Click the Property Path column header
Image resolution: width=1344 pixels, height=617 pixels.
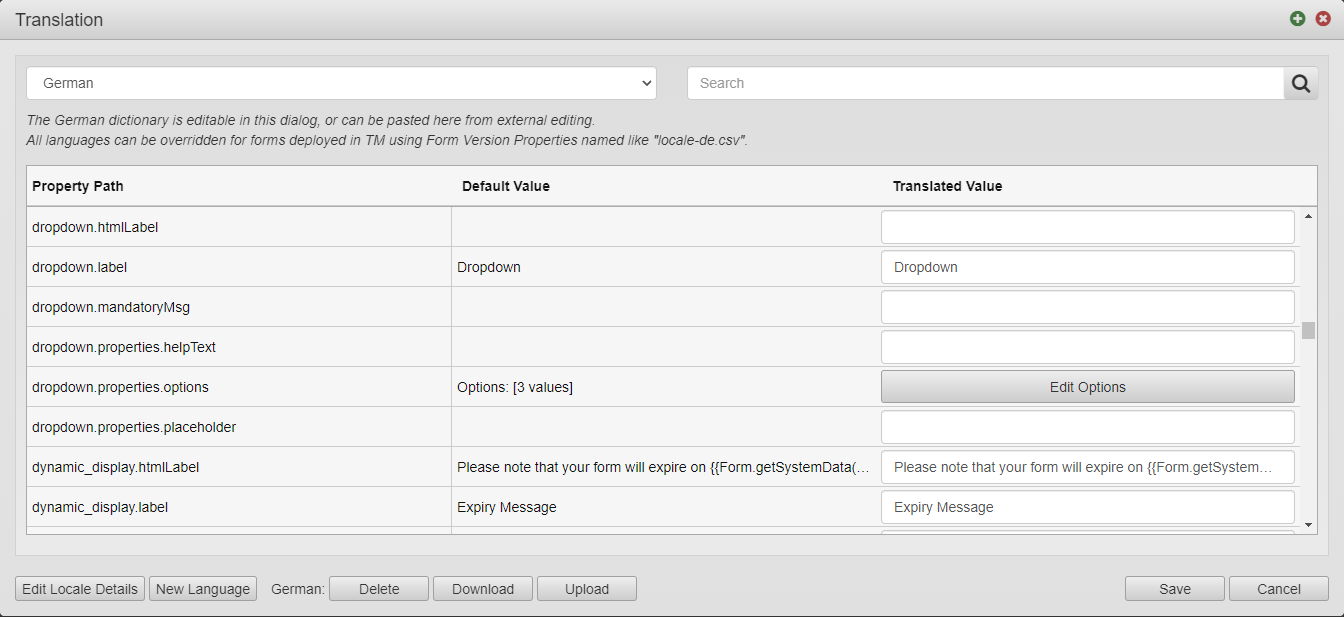pos(78,186)
